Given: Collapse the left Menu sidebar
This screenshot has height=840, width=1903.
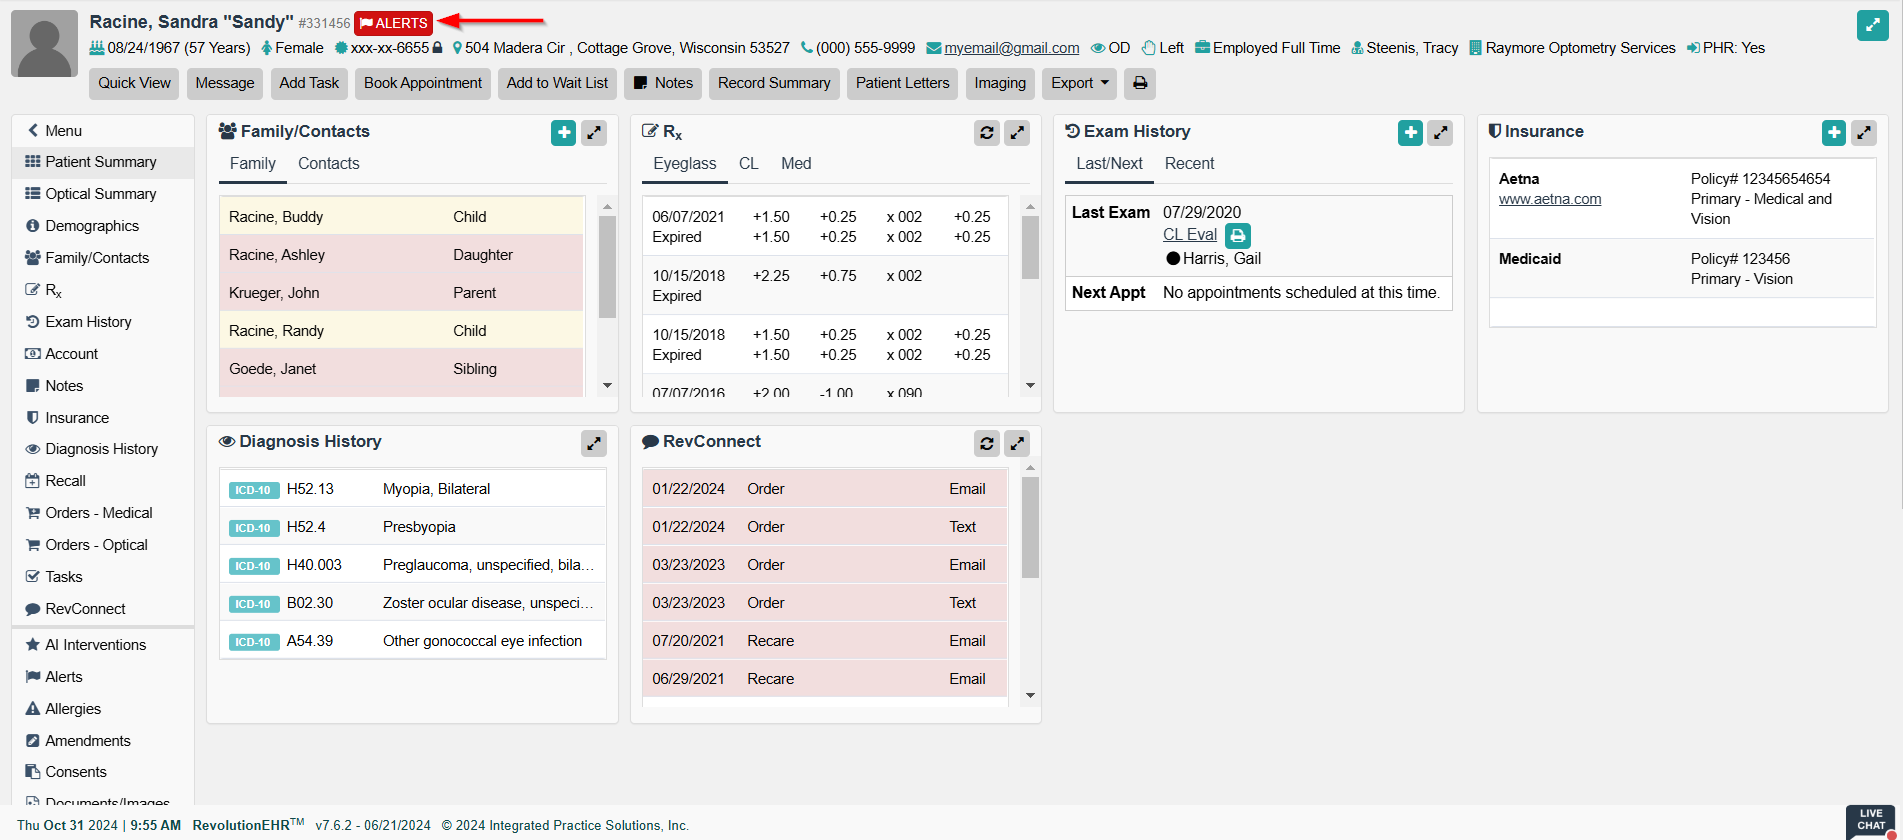Looking at the screenshot, I should click(55, 131).
